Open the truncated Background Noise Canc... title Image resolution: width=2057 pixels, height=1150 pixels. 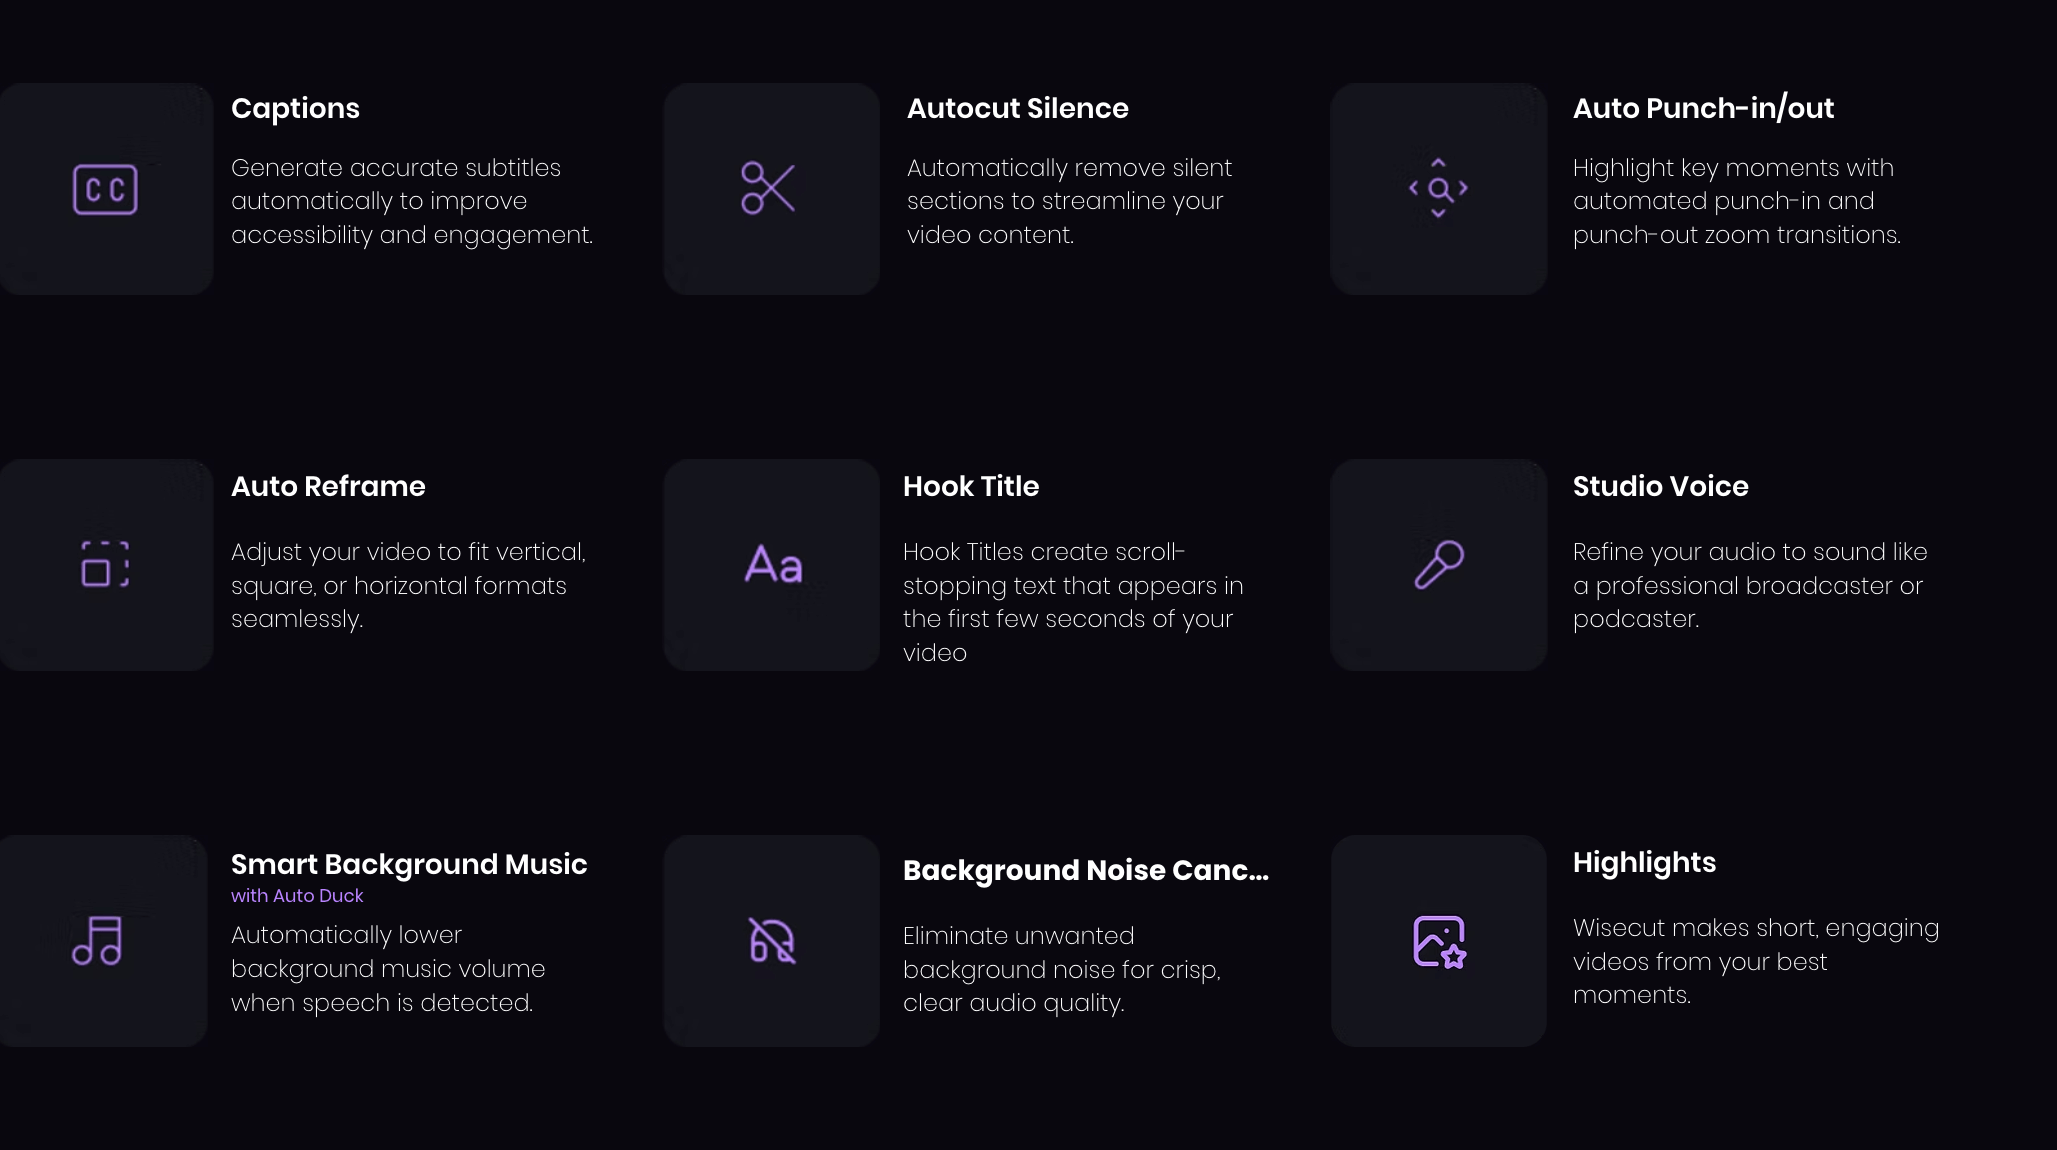1085,870
